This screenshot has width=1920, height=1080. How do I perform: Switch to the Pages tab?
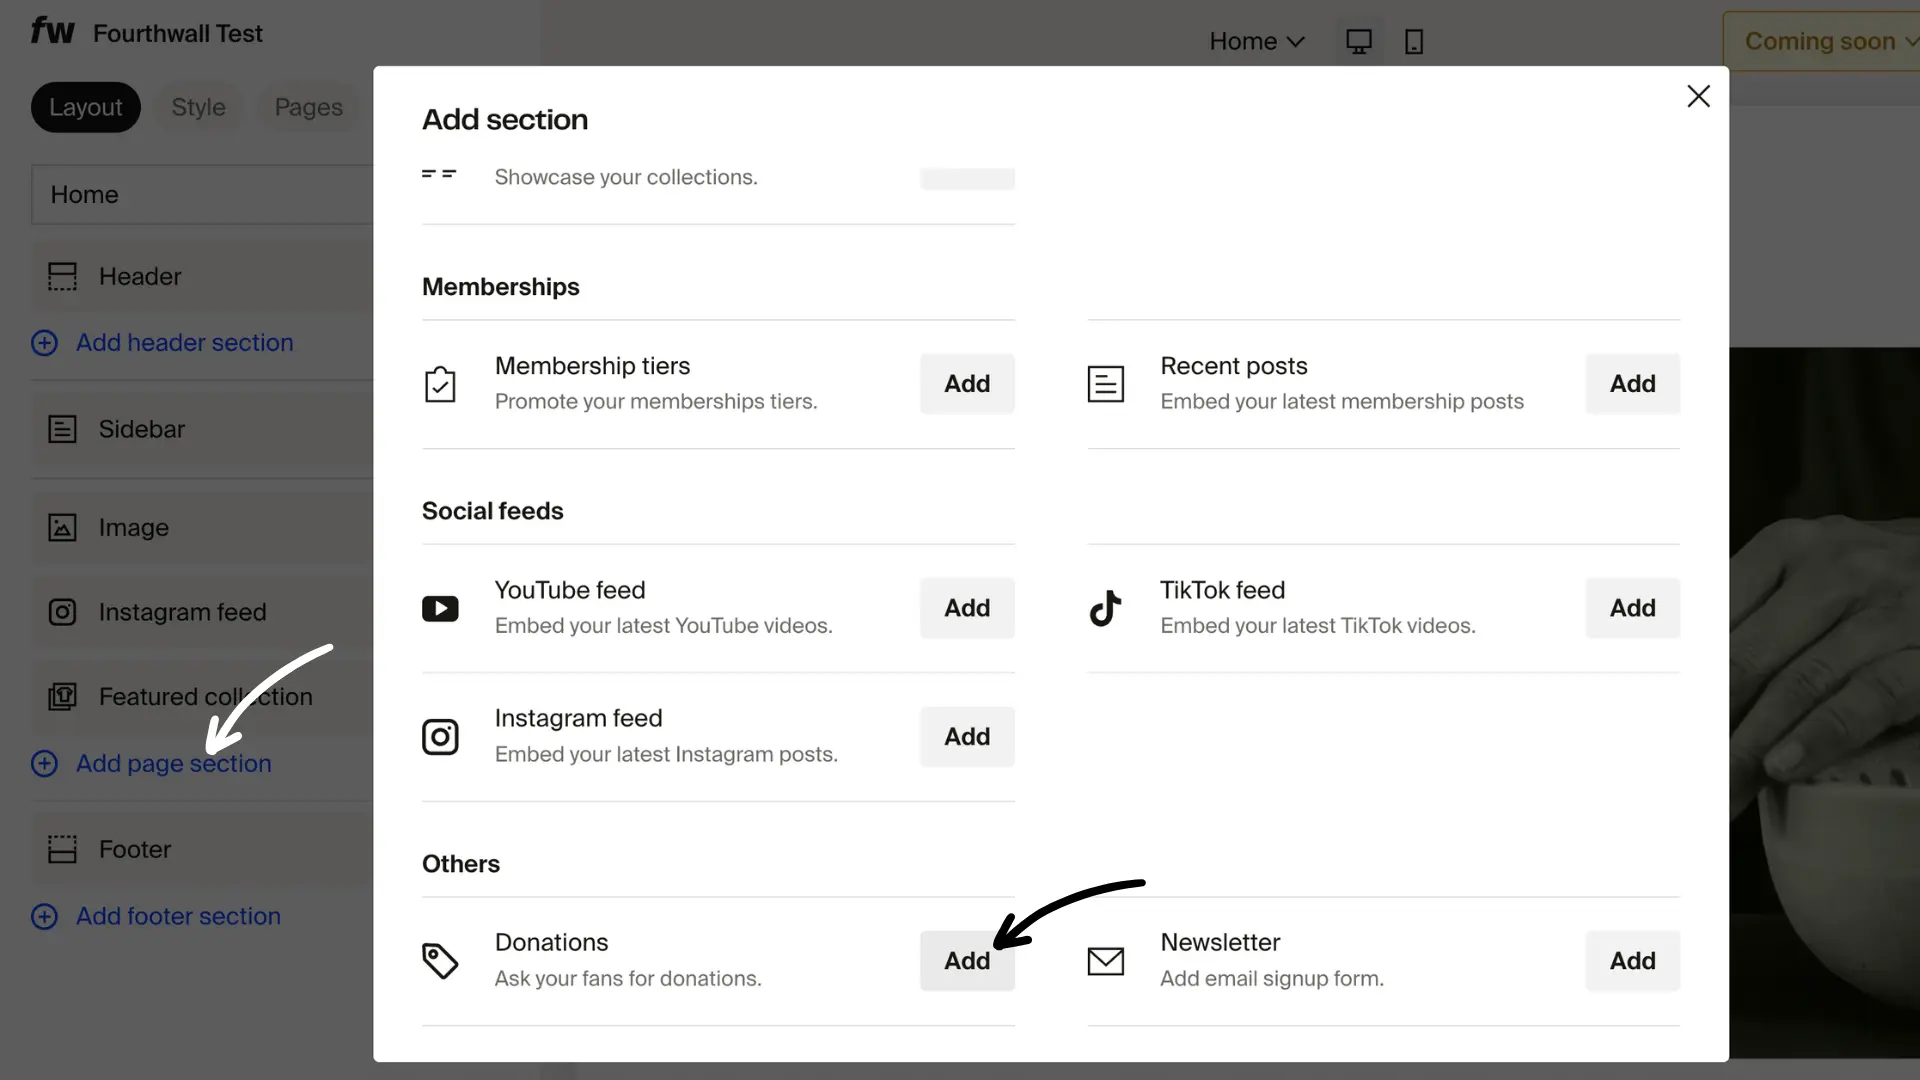[x=308, y=107]
